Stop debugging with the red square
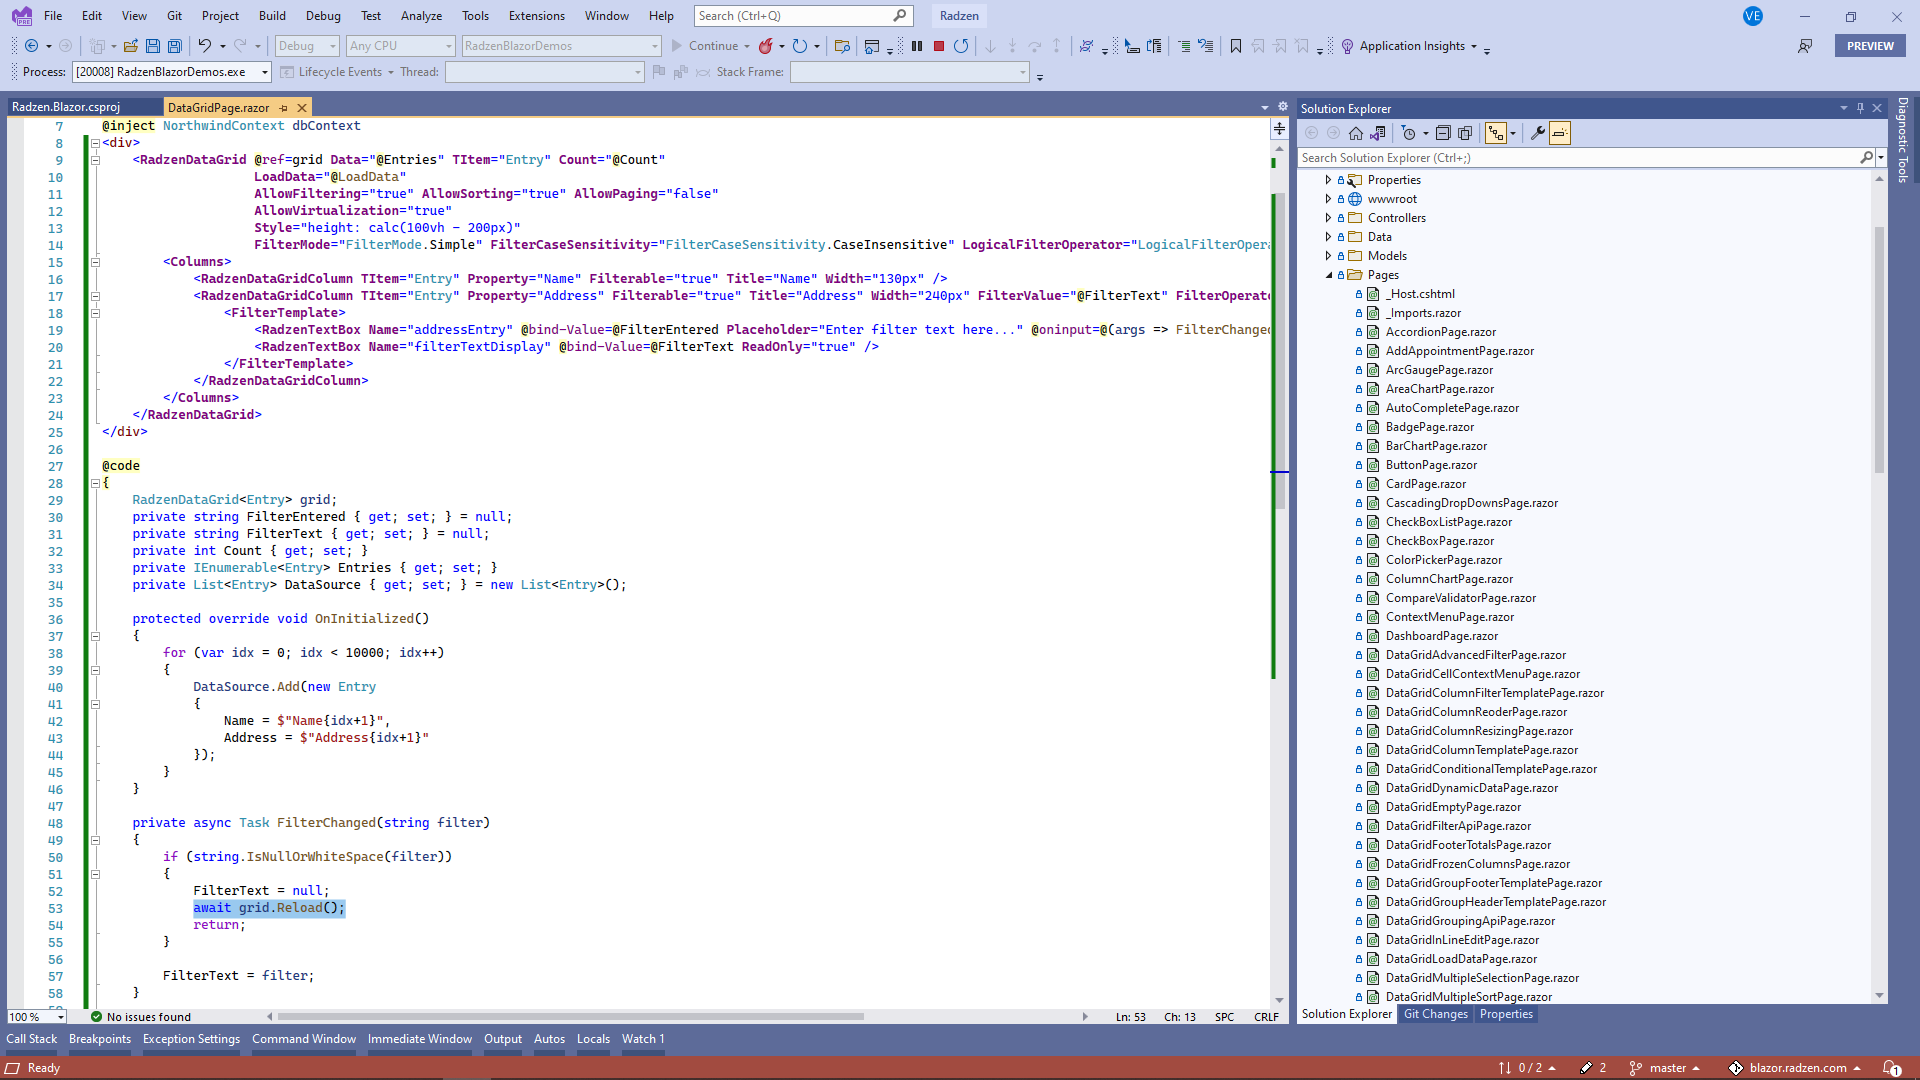1920x1080 pixels. tap(938, 46)
